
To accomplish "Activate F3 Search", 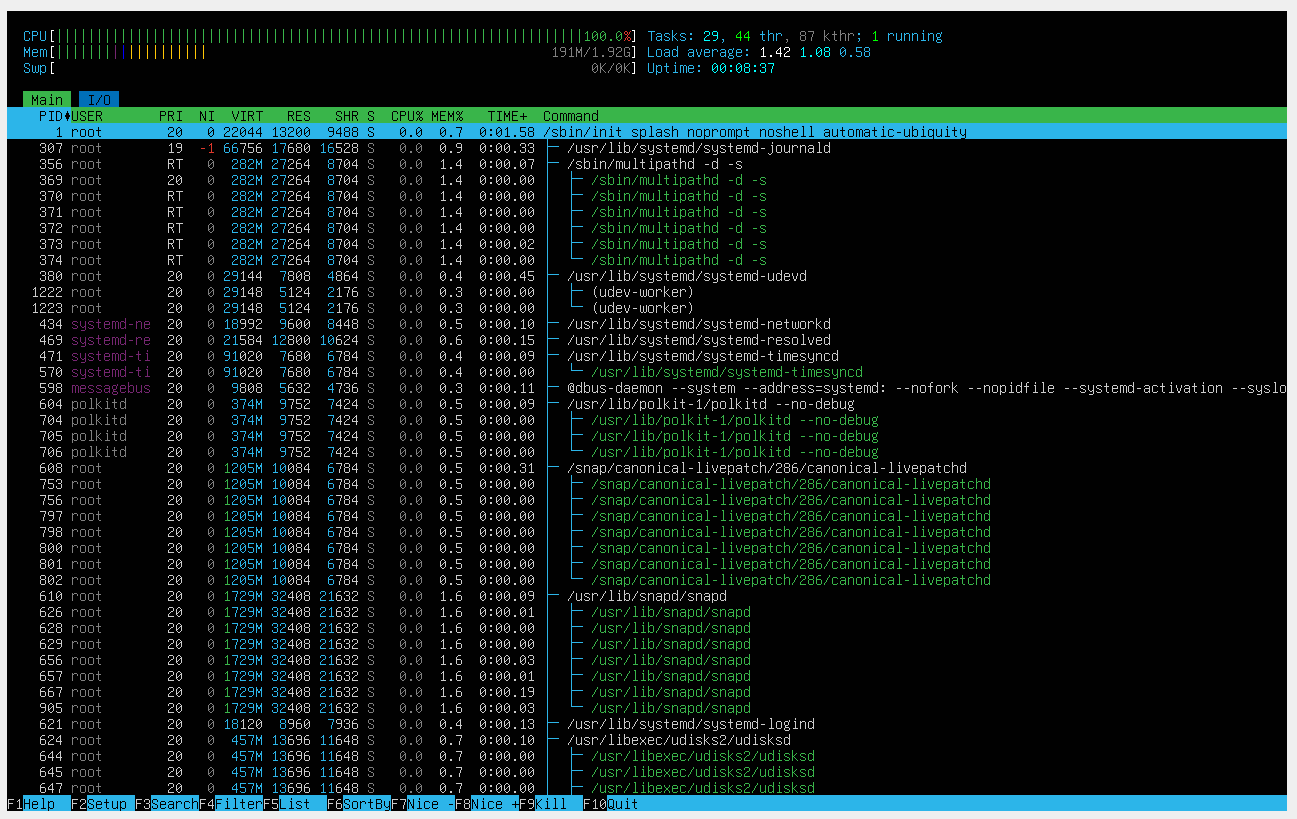I will tap(167, 804).
